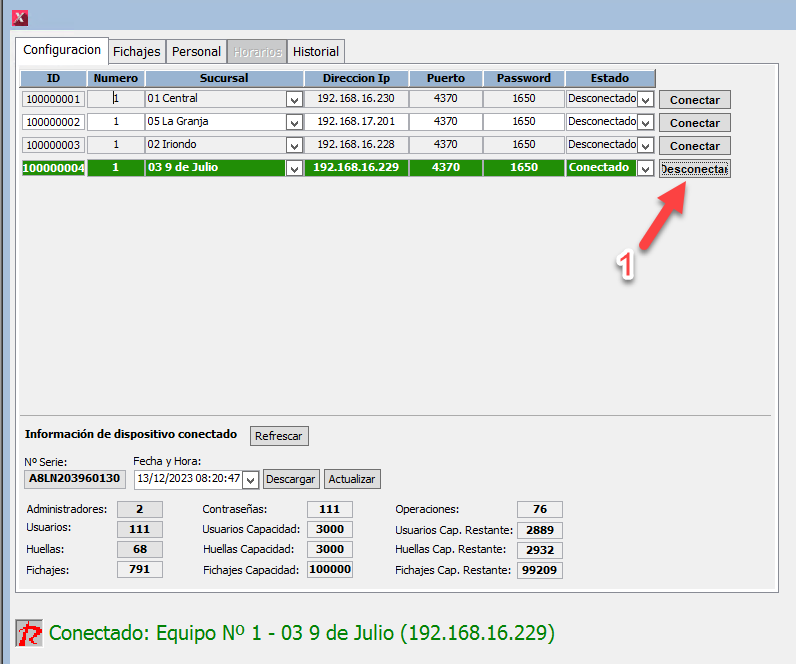
Task: Open Estado dropdown of the Conectado row
Action: click(646, 168)
